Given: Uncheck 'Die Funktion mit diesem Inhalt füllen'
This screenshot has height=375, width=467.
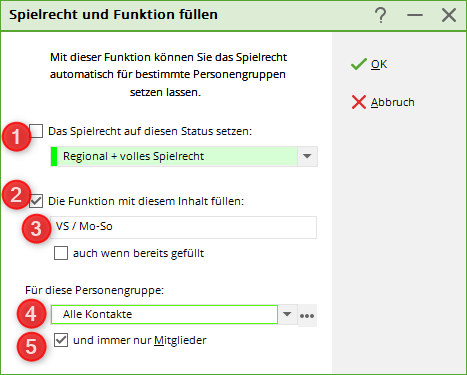Looking at the screenshot, I should [x=36, y=201].
